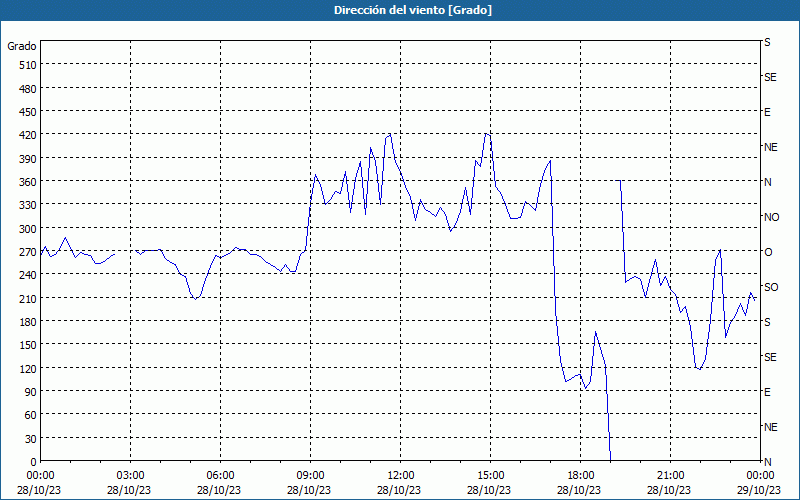
Task: Click the 270 degree axis label
Action: [x=28, y=252]
